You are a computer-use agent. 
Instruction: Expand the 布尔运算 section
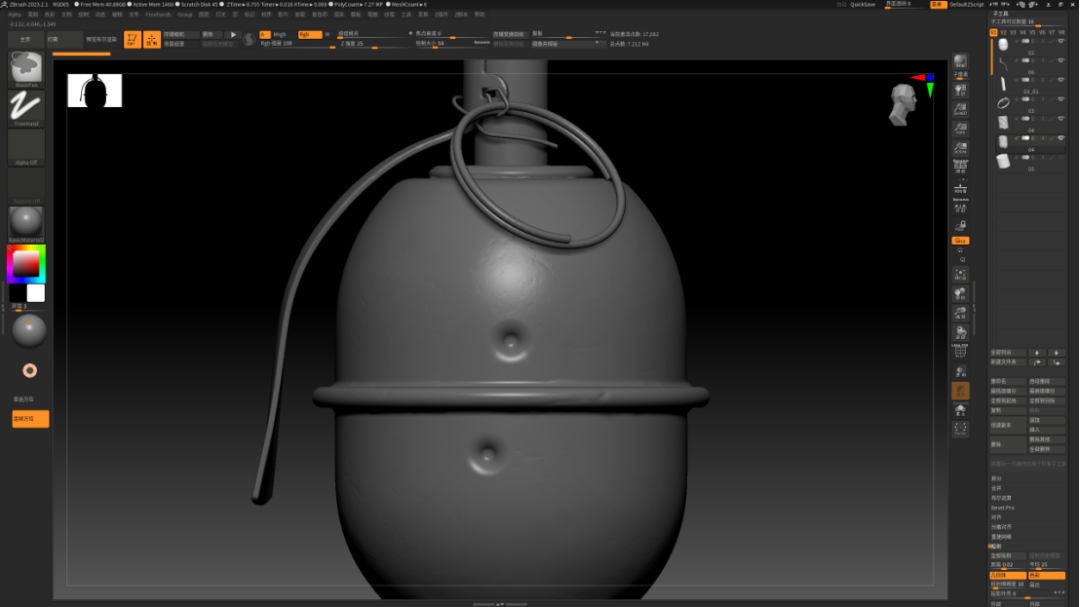(1001, 497)
